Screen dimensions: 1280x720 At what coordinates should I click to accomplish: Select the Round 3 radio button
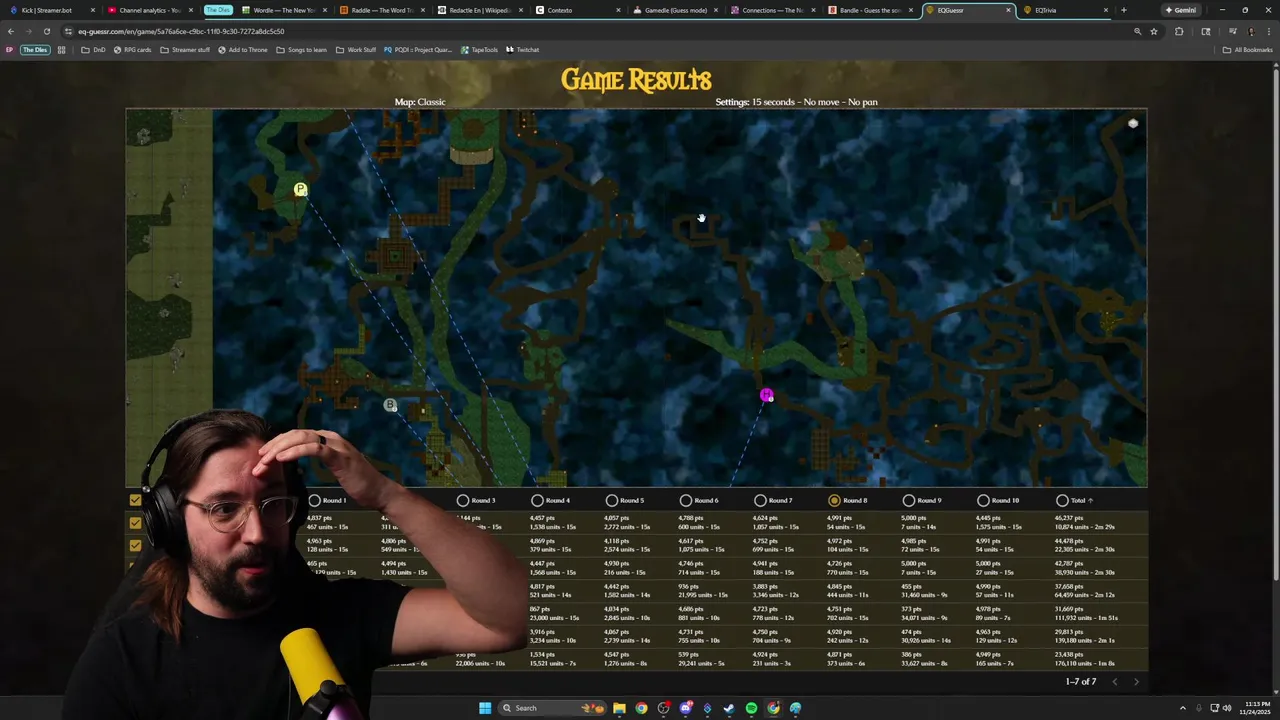point(463,500)
